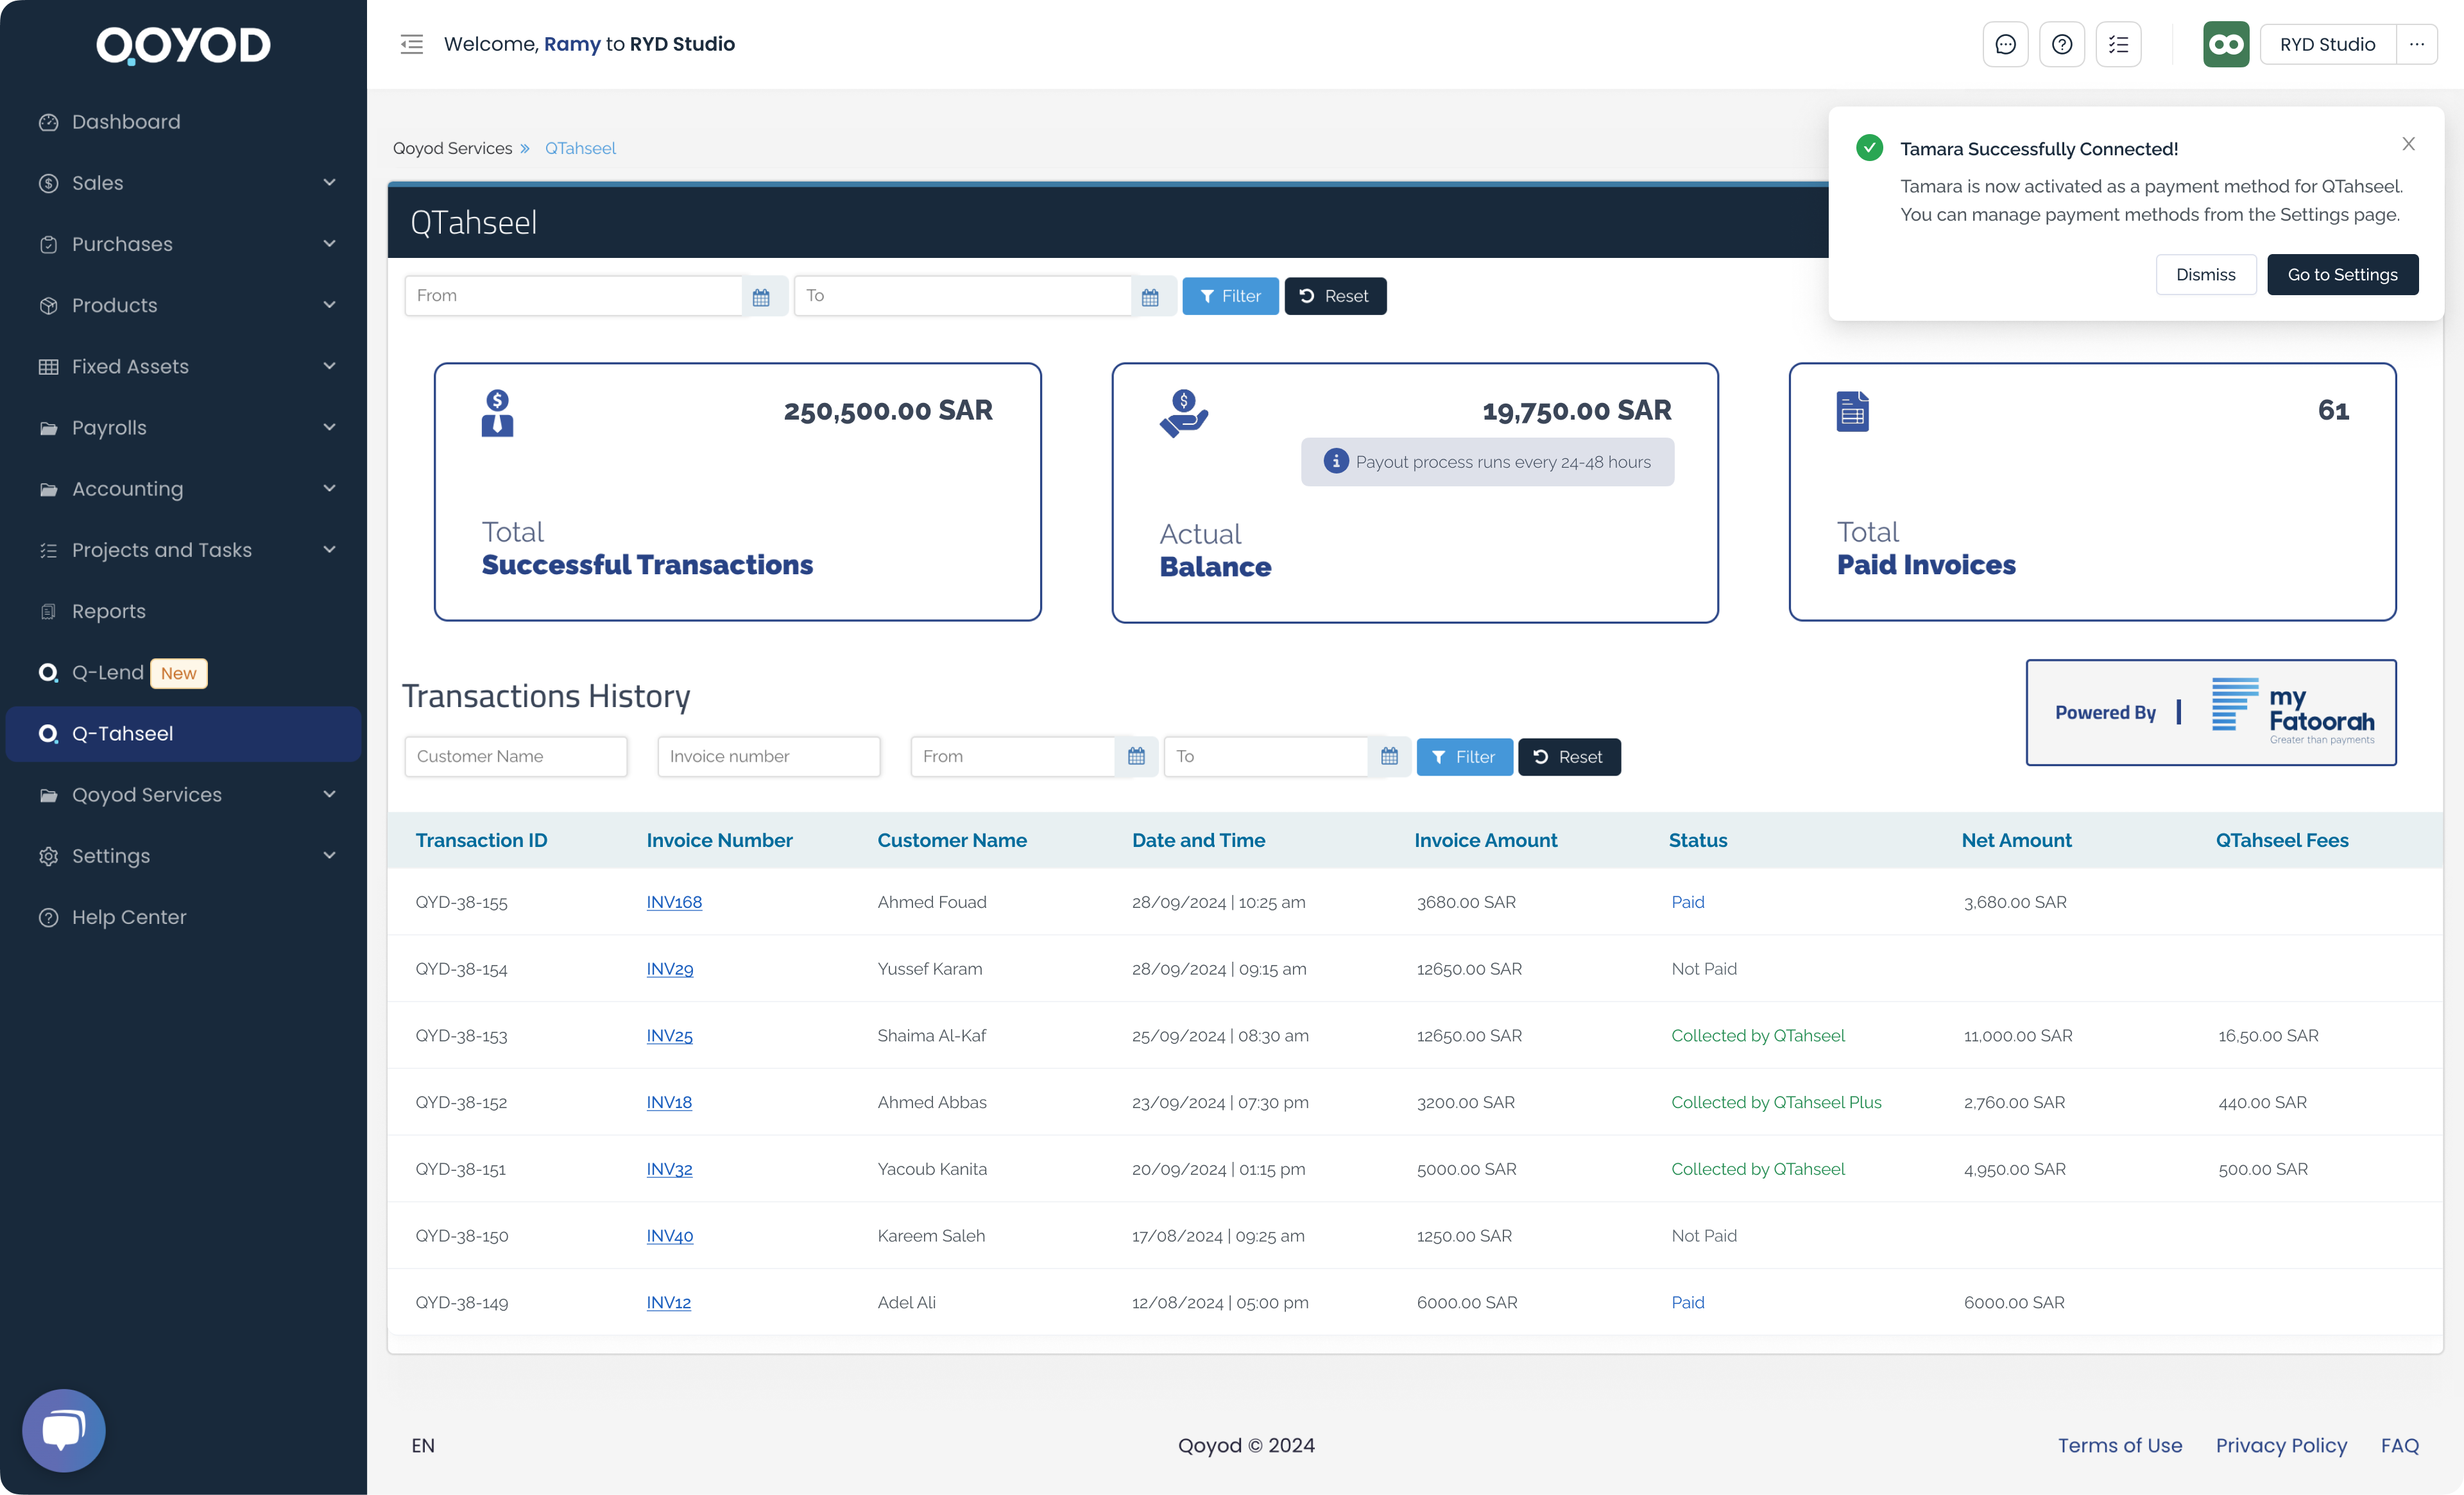2464x1495 pixels.
Task: Open calendar picker for Transactions History To date
Action: point(1389,757)
